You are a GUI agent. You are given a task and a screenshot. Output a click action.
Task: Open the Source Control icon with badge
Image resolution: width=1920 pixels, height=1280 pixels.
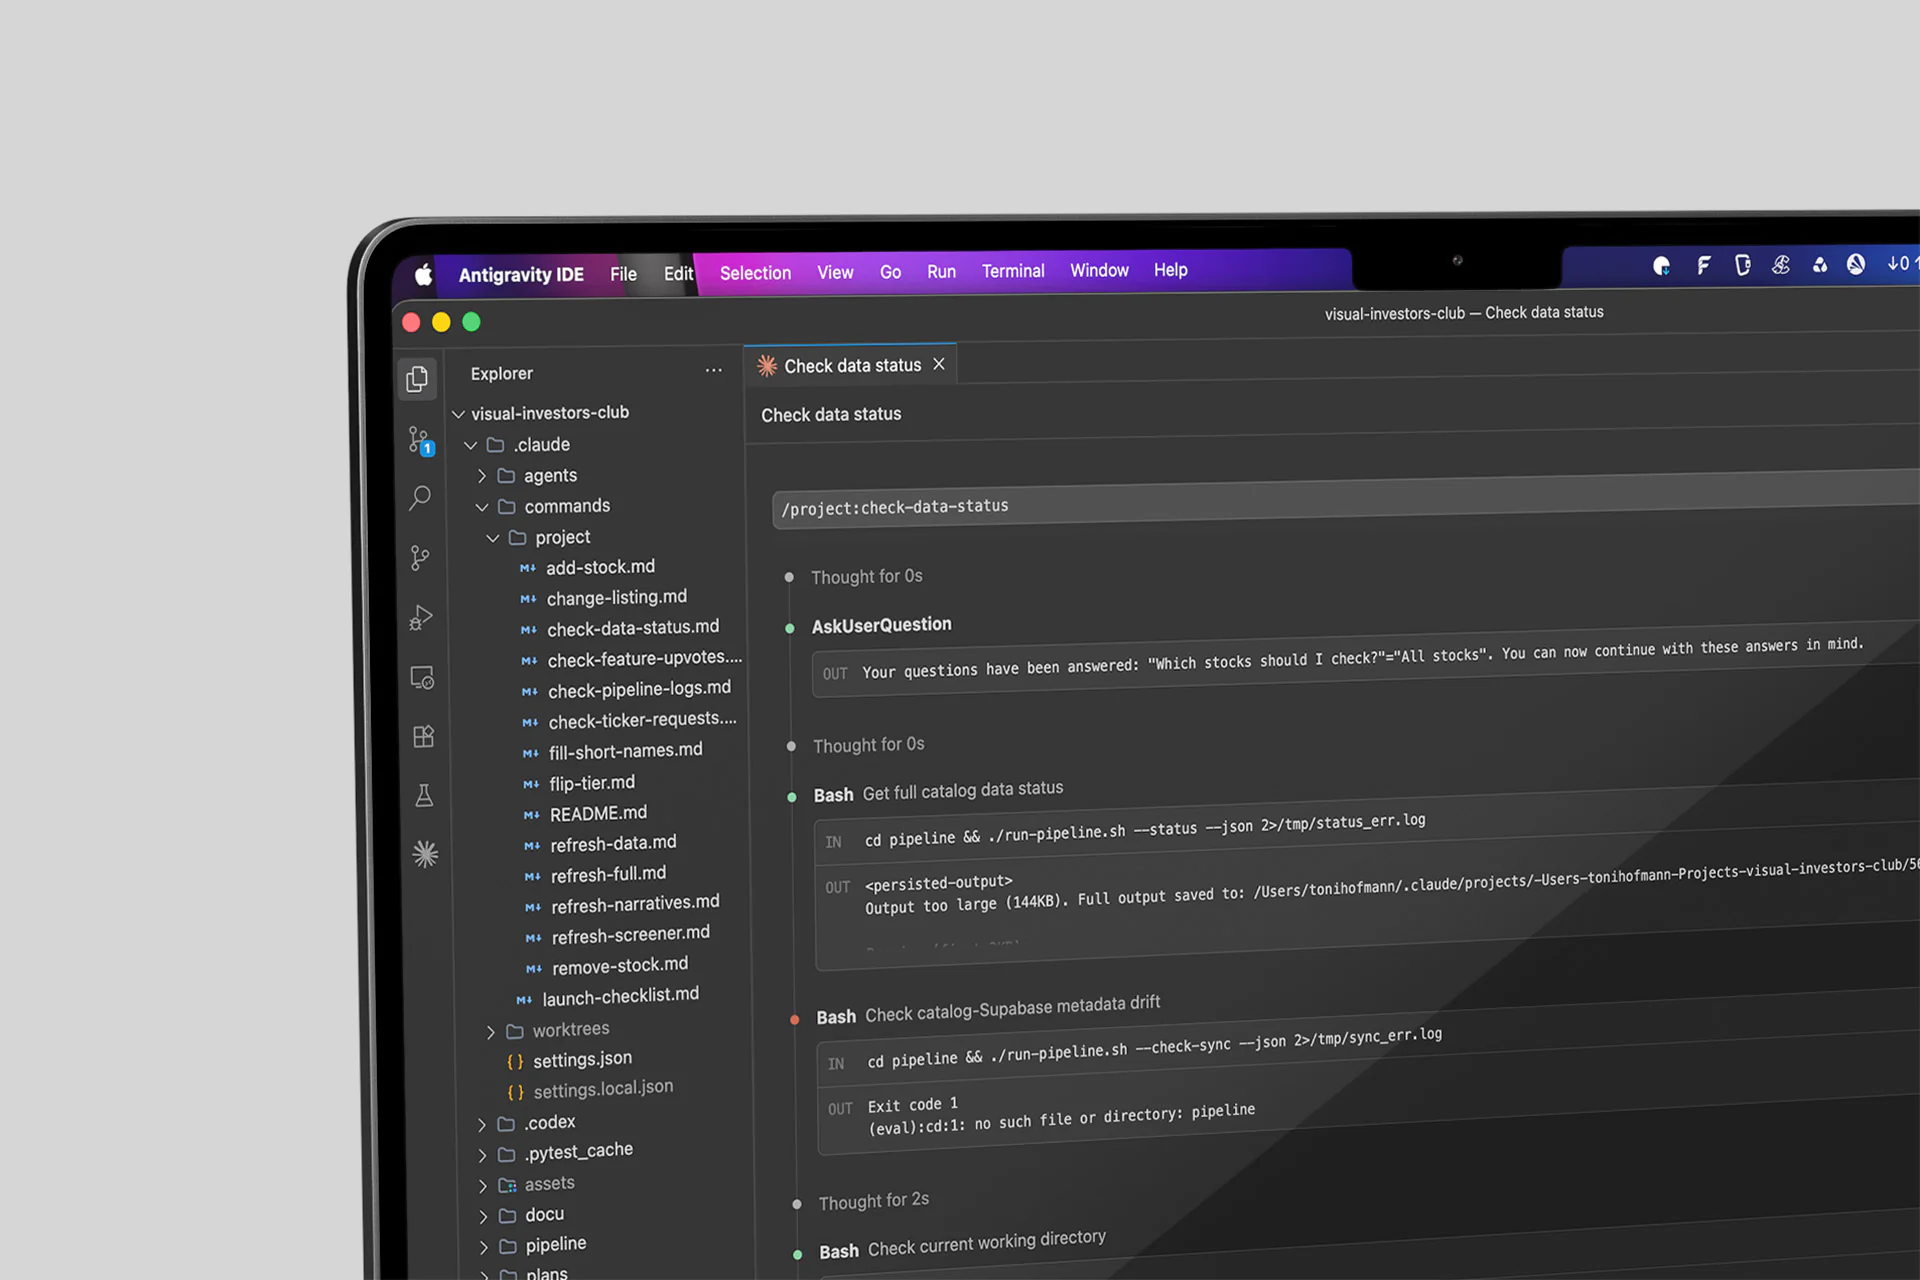coord(420,440)
